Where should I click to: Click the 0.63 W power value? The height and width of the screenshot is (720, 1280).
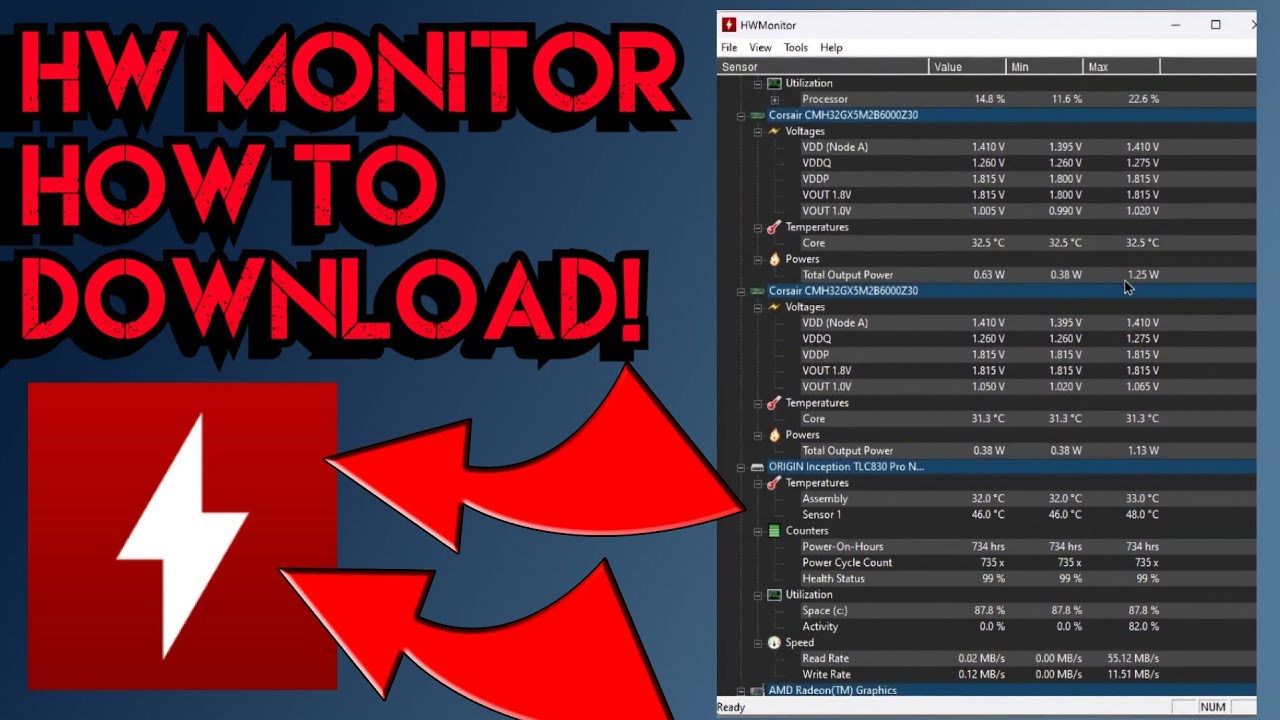coord(989,275)
